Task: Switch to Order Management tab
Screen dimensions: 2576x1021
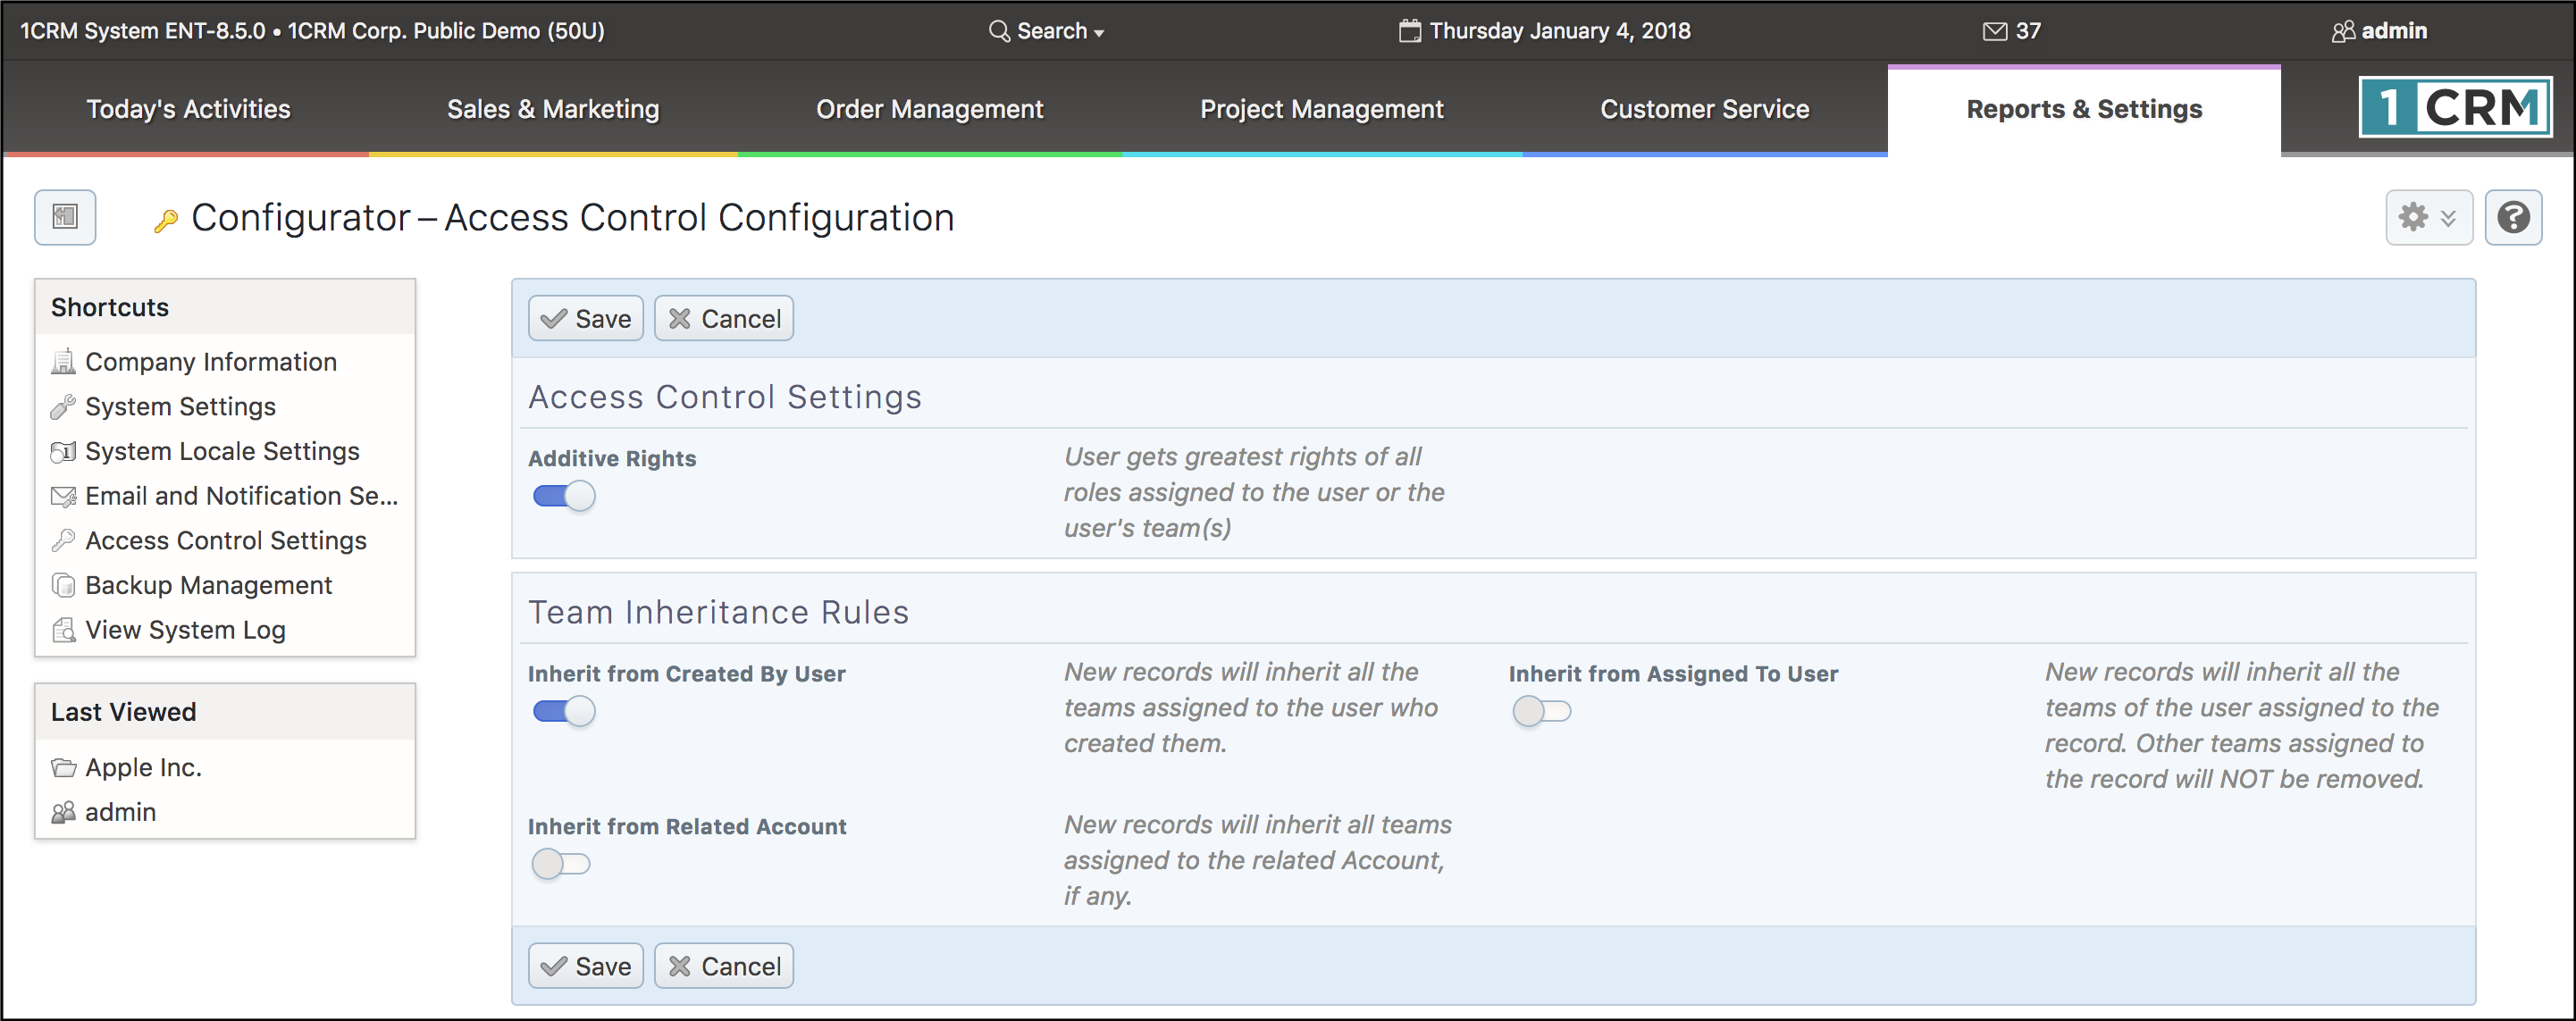Action: pyautogui.click(x=929, y=109)
